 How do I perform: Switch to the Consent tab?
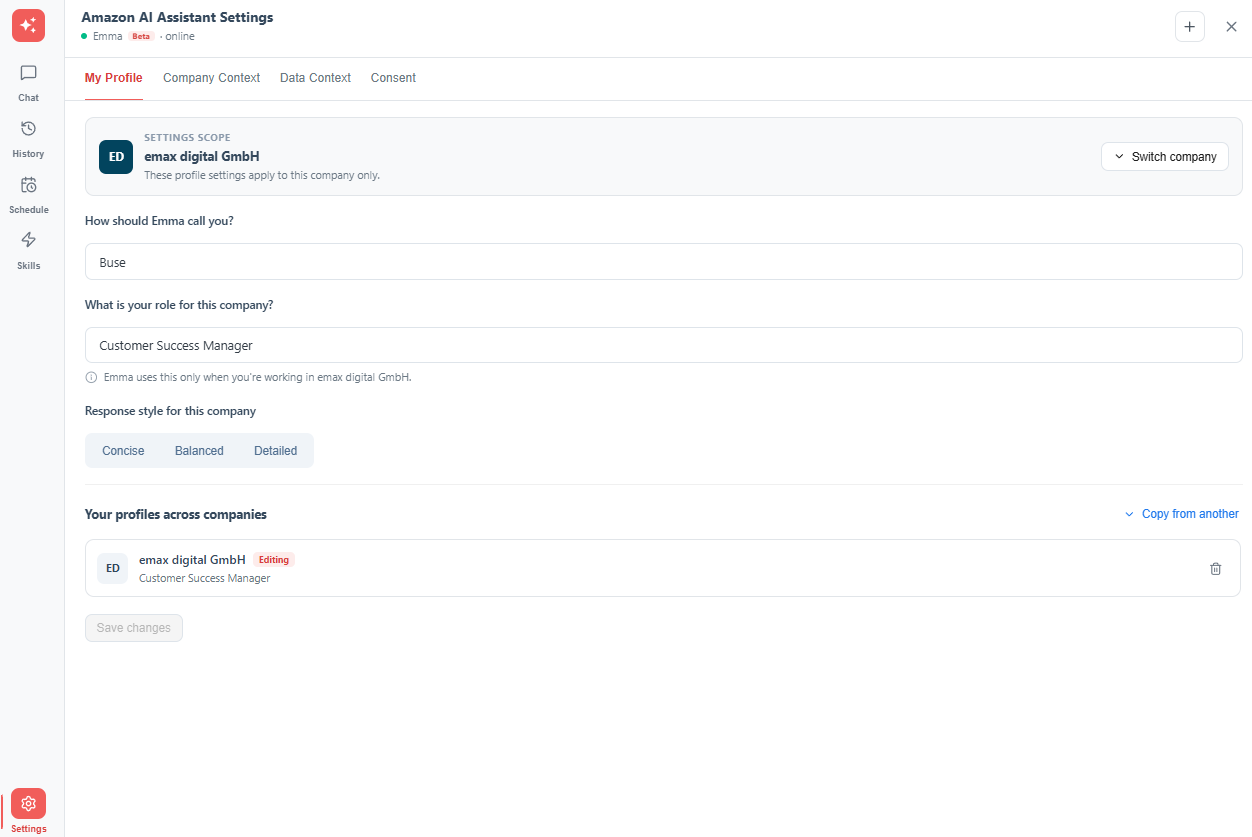click(393, 78)
